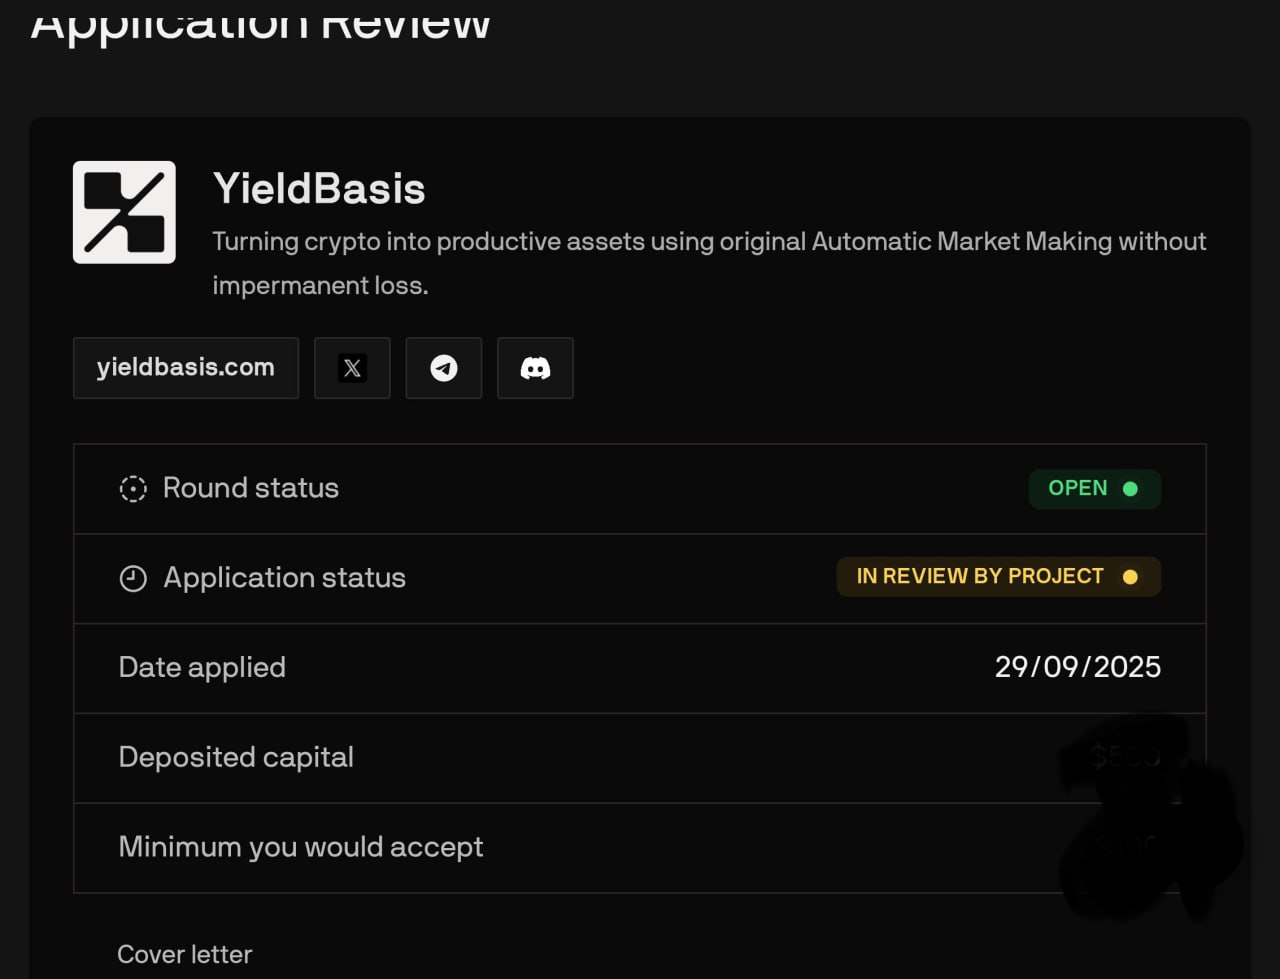The height and width of the screenshot is (979, 1280).
Task: Click the Application status row label
Action: tap(284, 578)
